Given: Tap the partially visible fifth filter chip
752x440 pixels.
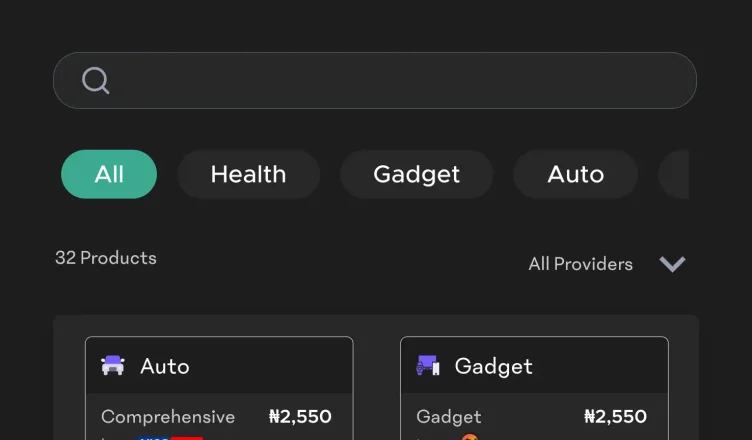Looking at the screenshot, I should 674,174.
